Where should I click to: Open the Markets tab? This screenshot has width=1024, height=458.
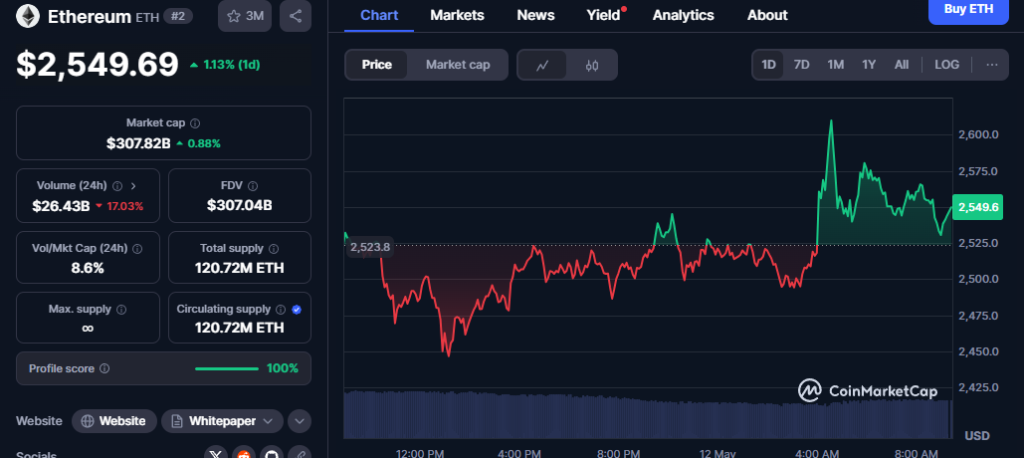click(457, 15)
